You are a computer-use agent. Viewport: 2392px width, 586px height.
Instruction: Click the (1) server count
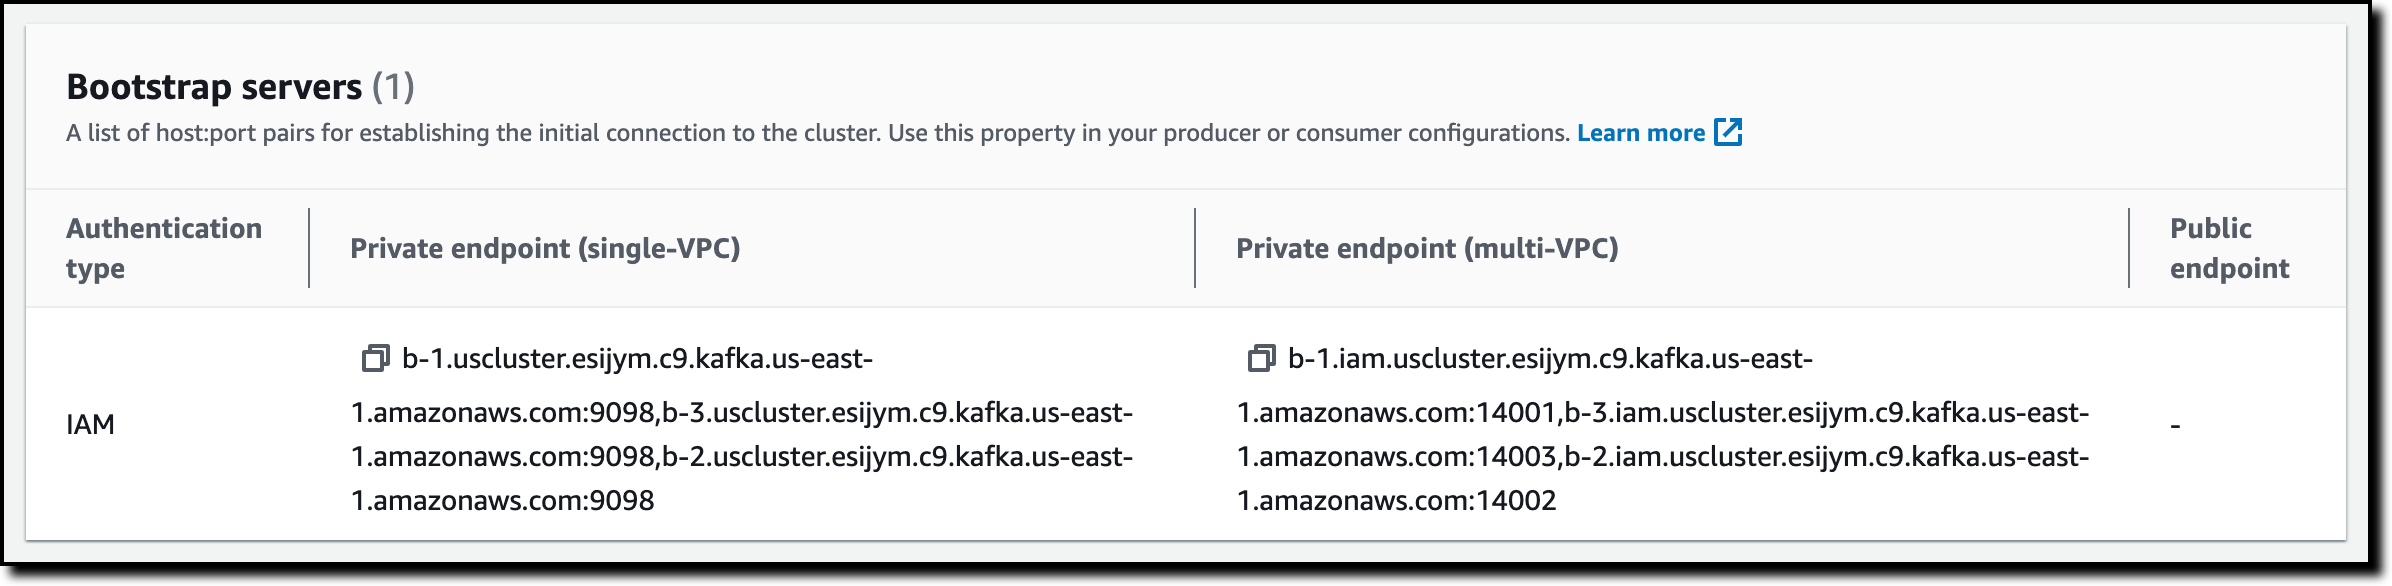point(393,87)
